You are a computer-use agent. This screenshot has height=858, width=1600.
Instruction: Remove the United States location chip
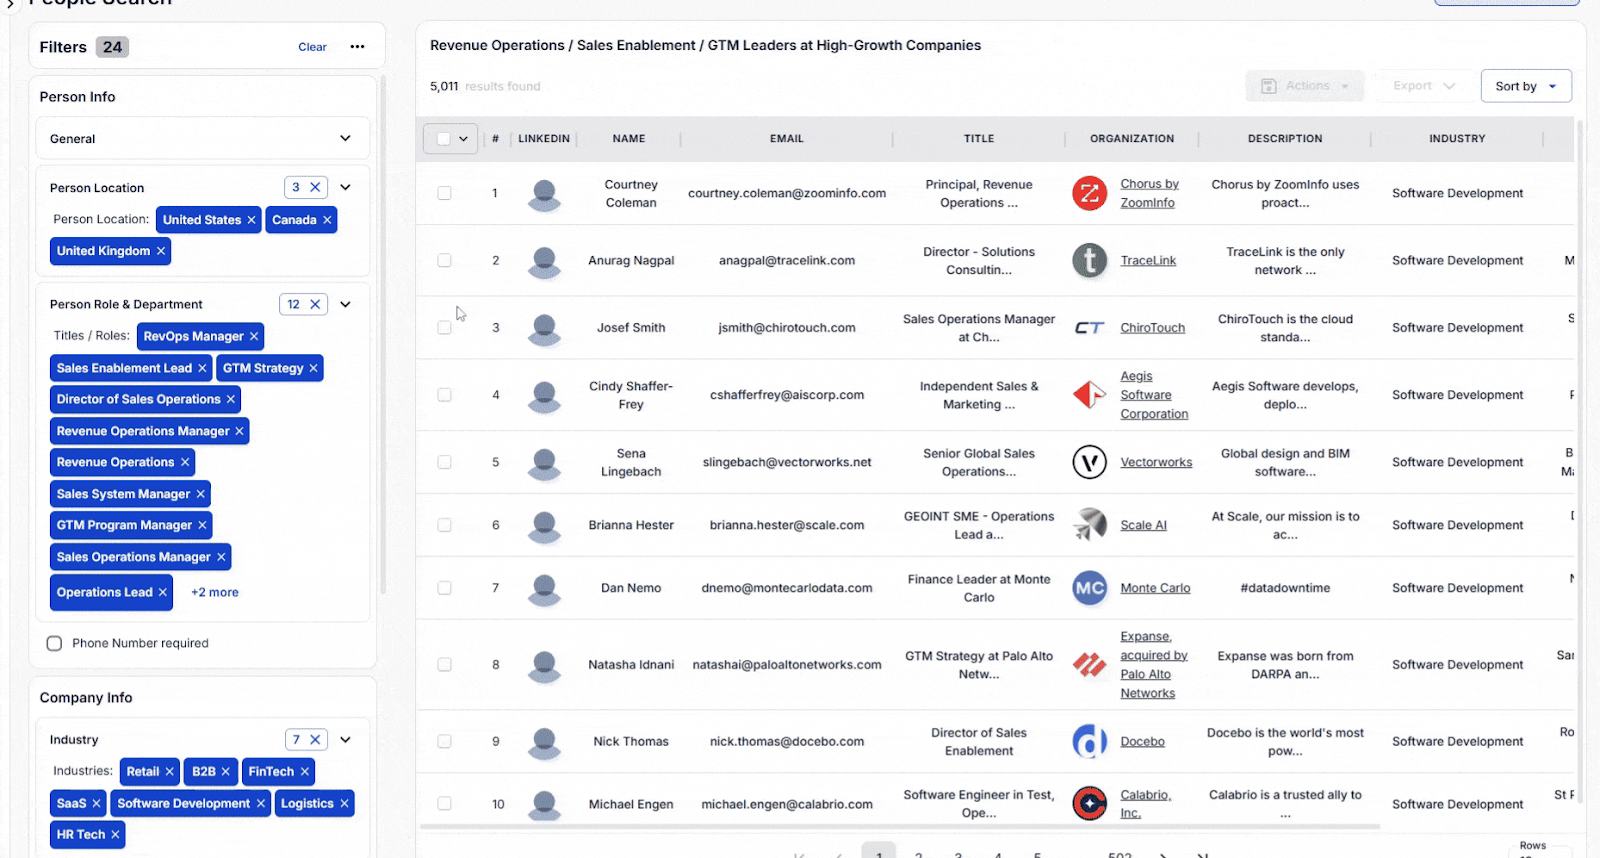click(251, 220)
